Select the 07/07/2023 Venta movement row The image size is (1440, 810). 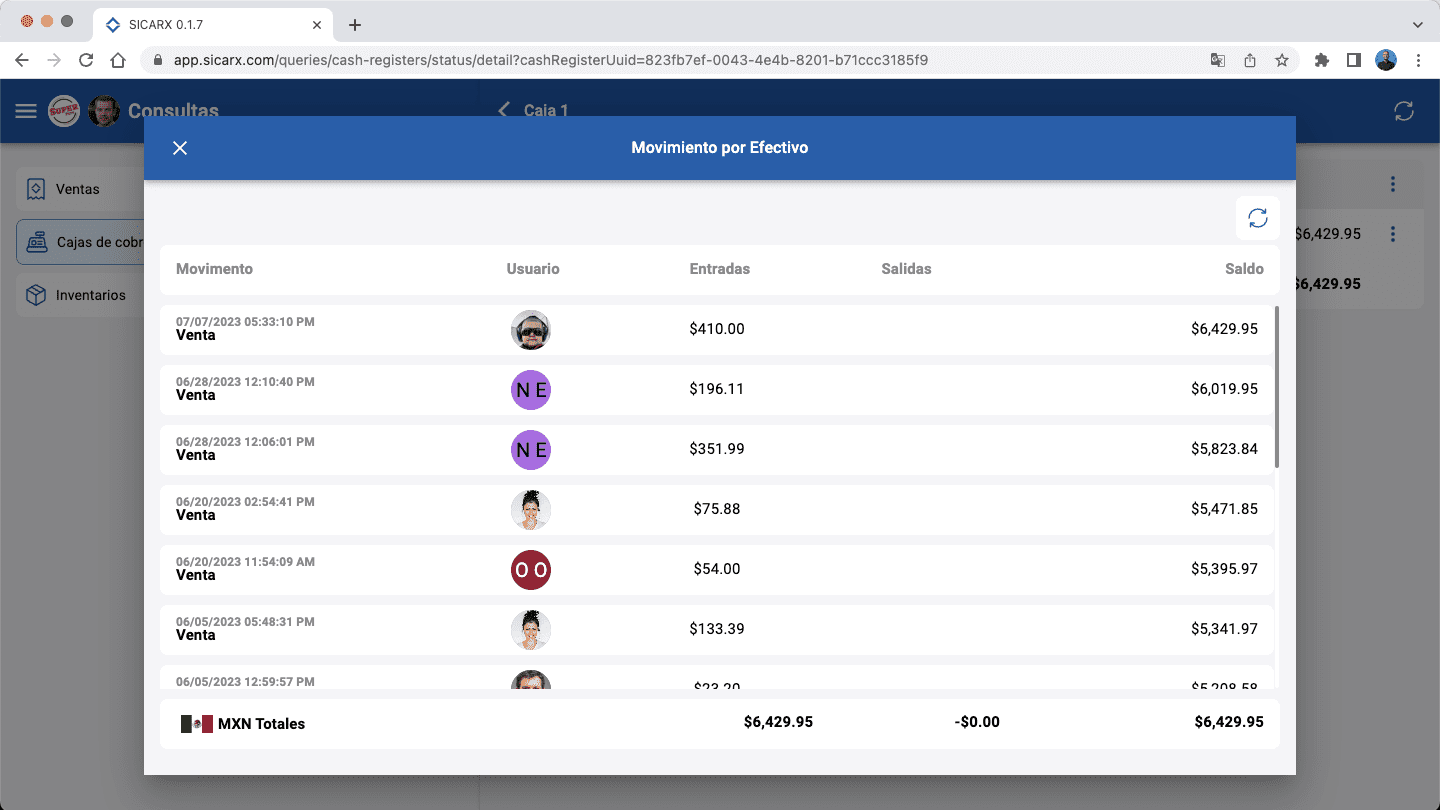coord(716,330)
